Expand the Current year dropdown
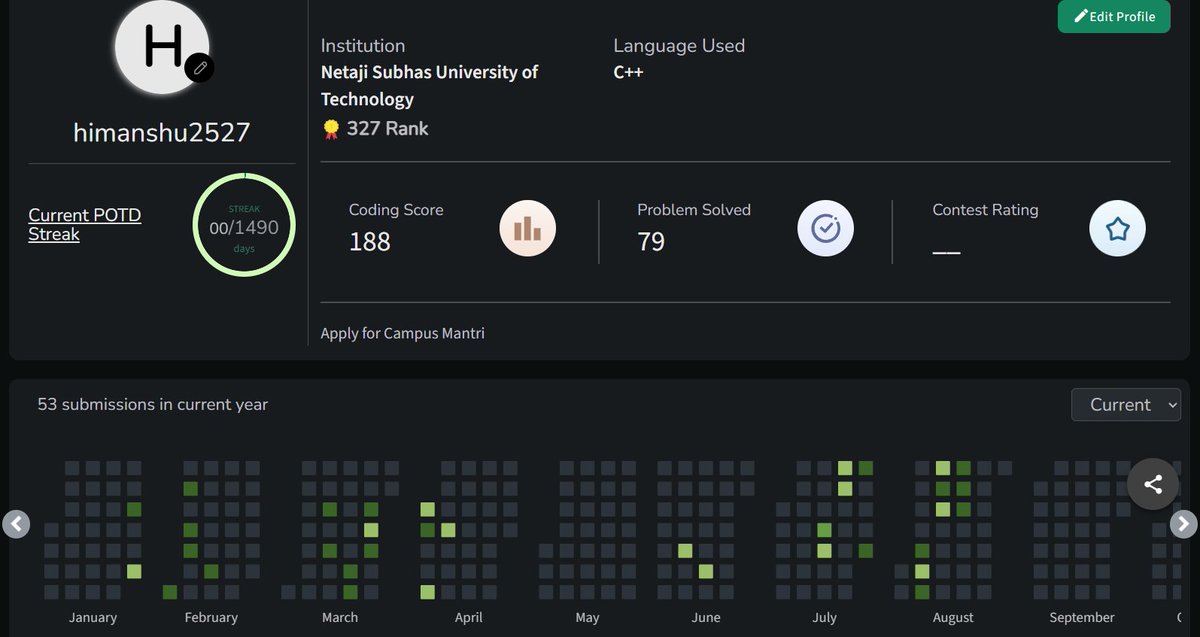 pyautogui.click(x=1126, y=405)
